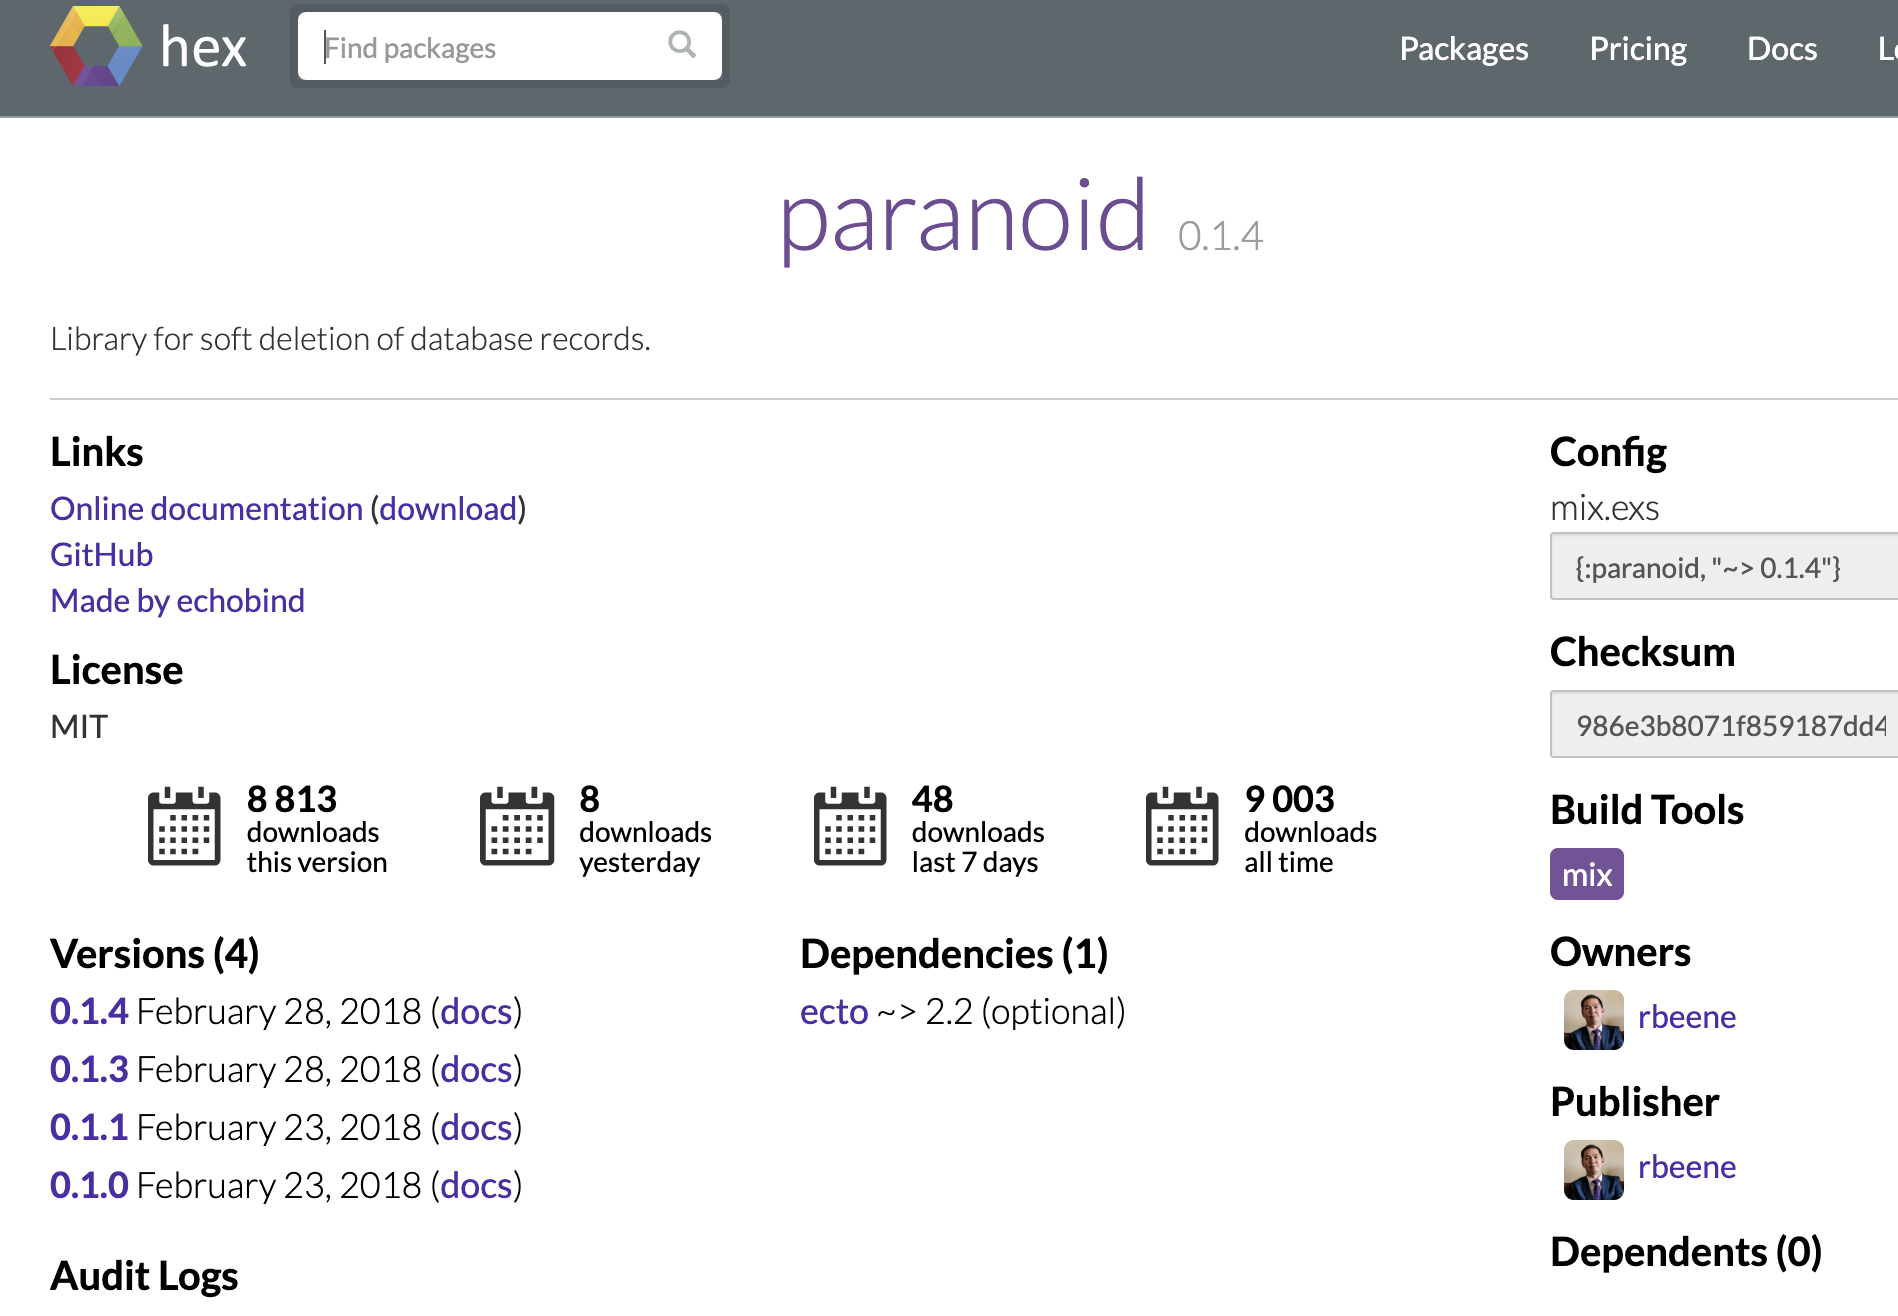Click the Dependents (0) heading

pos(1686,1251)
